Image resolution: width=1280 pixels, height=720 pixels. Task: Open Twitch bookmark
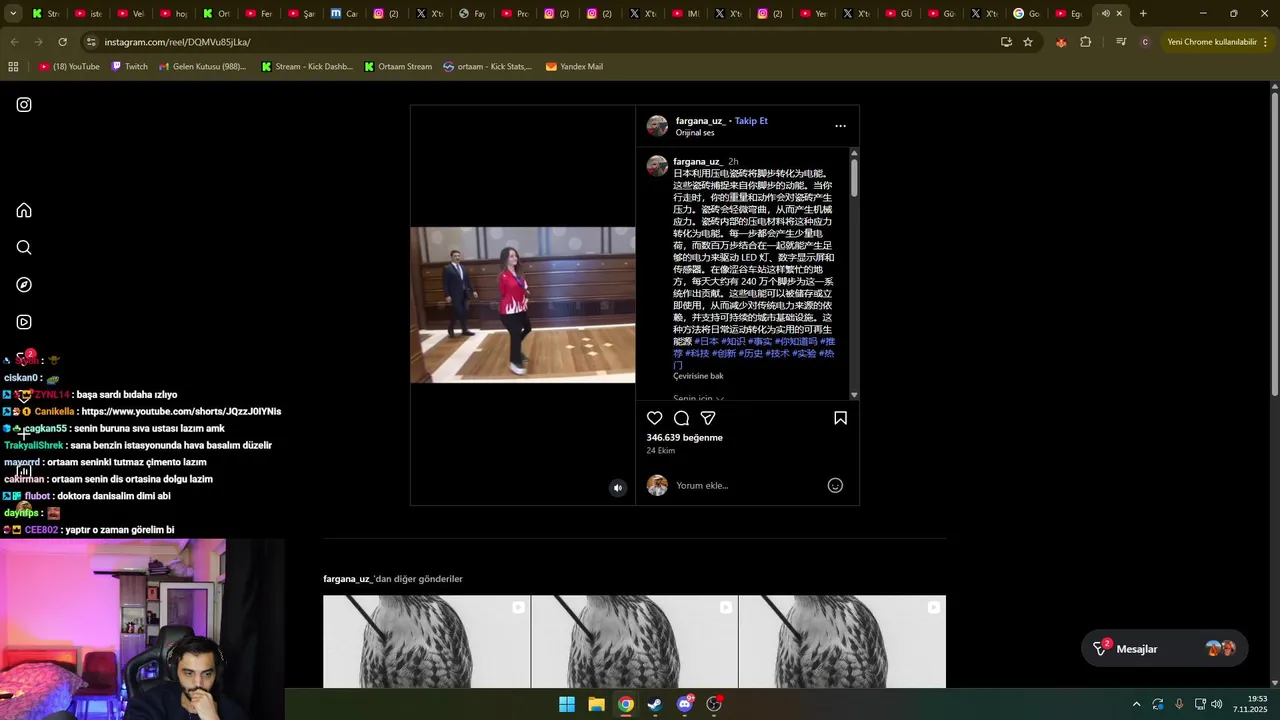click(129, 67)
